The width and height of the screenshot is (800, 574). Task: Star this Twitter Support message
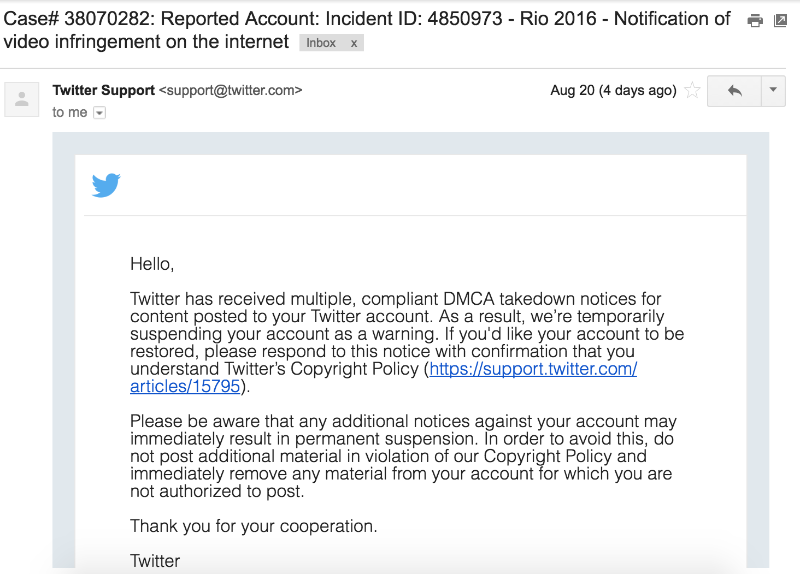coord(692,91)
